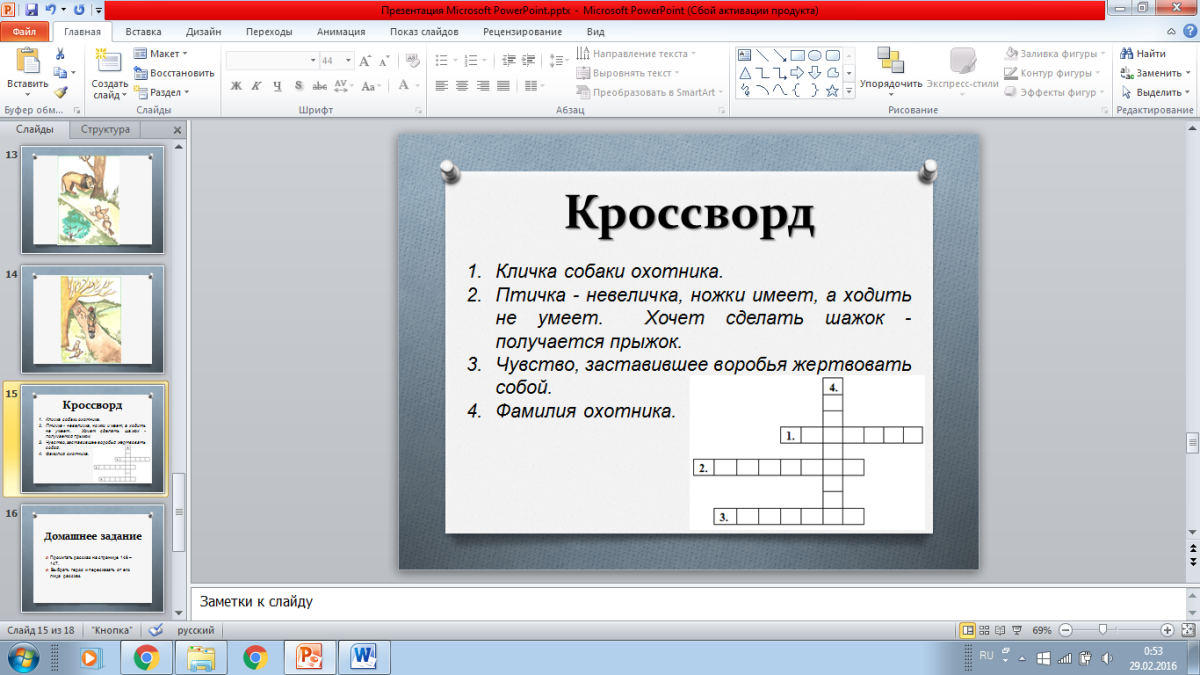Choose the rectangle shape in shapes gallery
1200x675 pixels.
(x=797, y=55)
